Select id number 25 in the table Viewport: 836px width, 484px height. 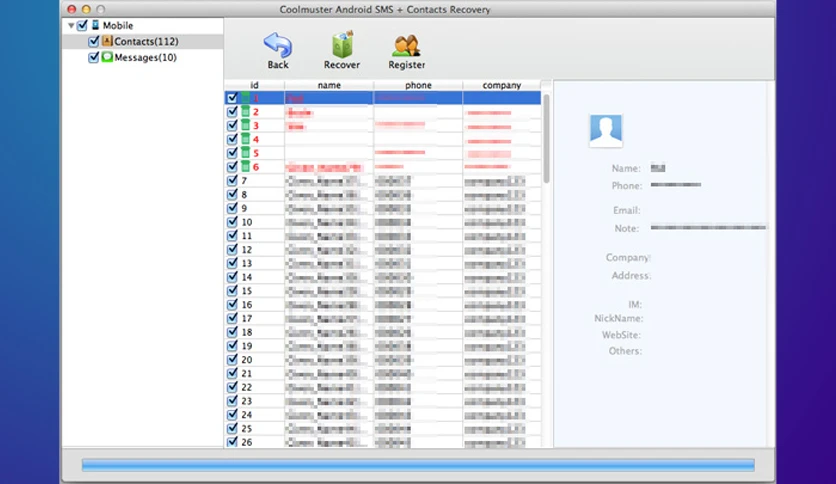[x=247, y=429]
